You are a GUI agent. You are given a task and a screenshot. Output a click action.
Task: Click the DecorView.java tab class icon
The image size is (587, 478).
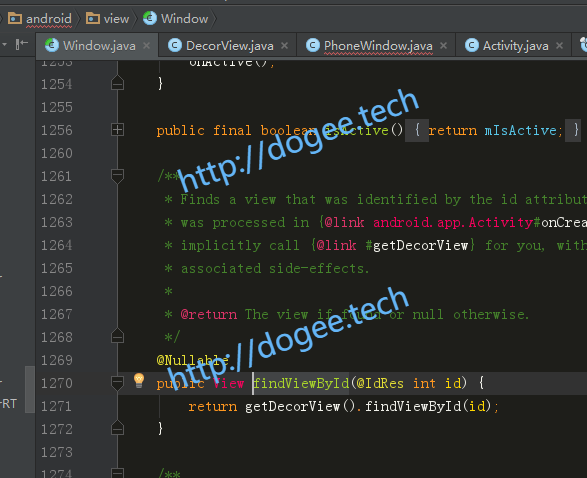(175, 45)
